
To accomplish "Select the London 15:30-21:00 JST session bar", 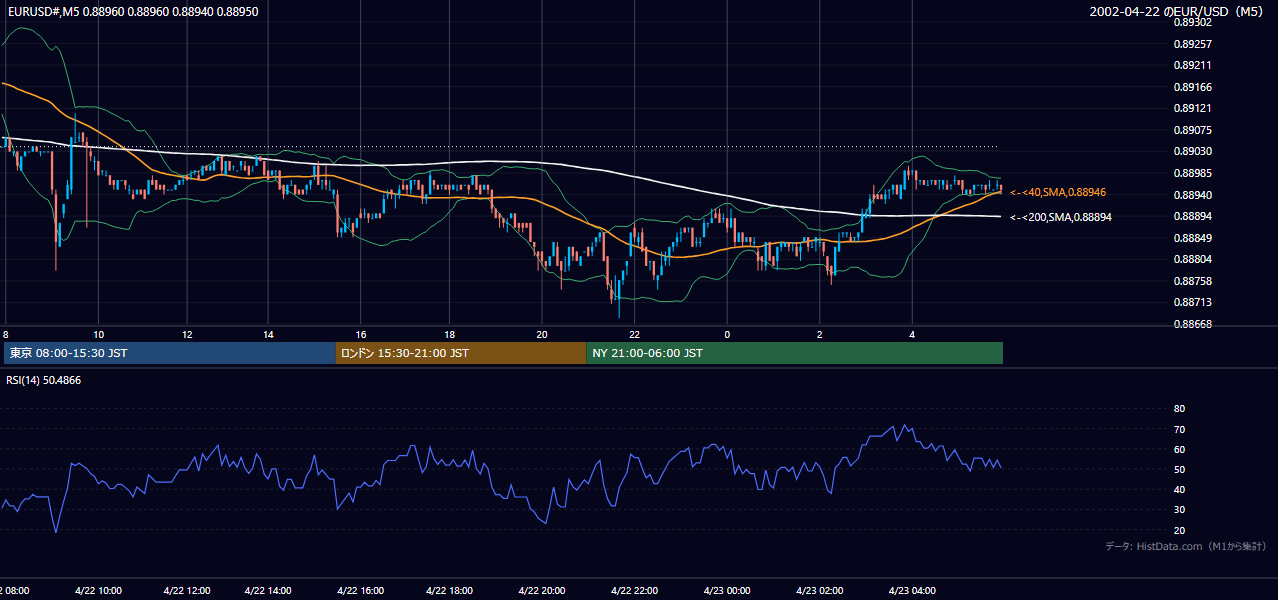I will (461, 353).
